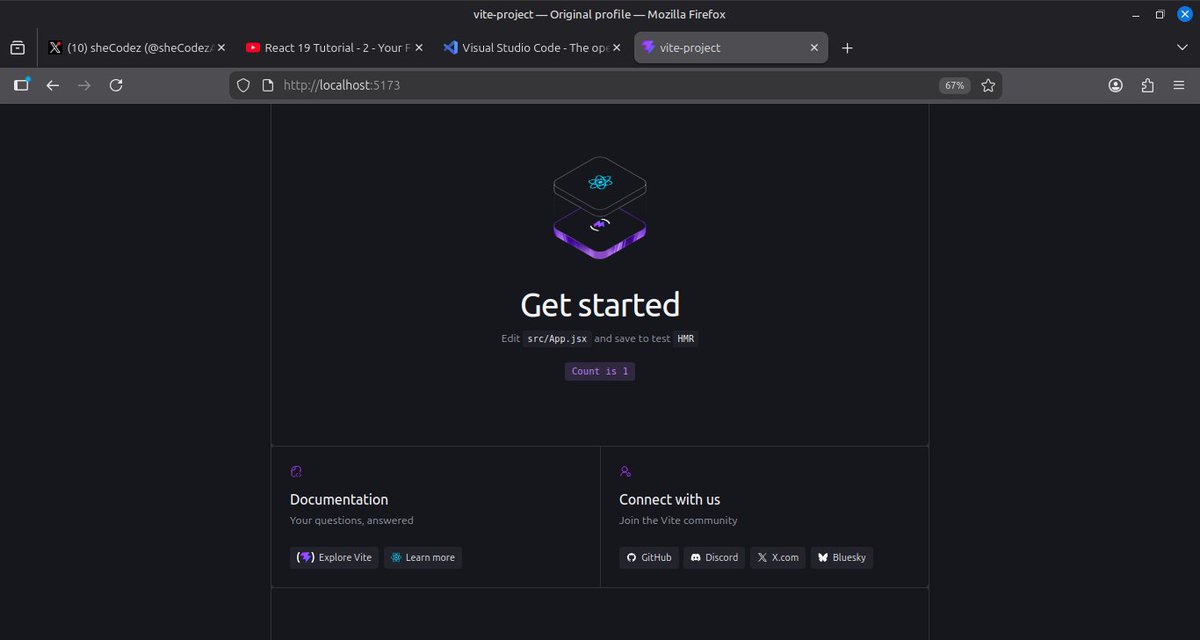View site information page icon

[x=267, y=85]
